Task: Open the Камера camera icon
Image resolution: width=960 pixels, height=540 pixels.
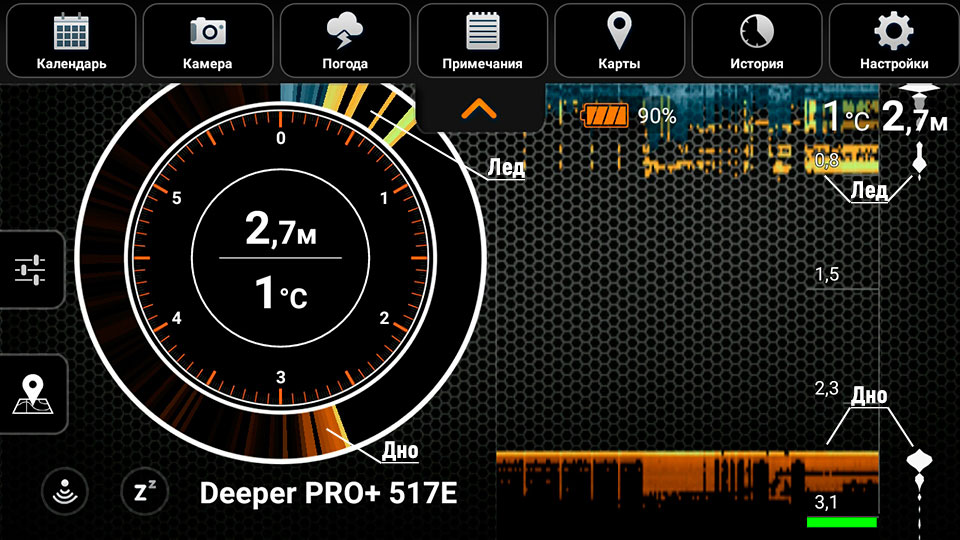Action: (x=208, y=40)
